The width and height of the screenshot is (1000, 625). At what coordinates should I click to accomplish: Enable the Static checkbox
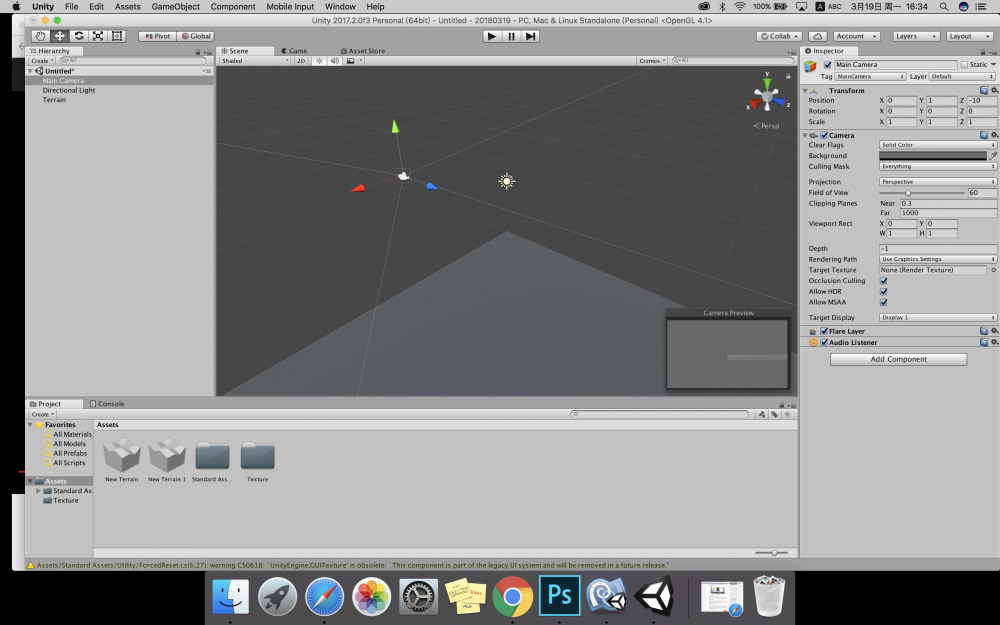point(964,65)
